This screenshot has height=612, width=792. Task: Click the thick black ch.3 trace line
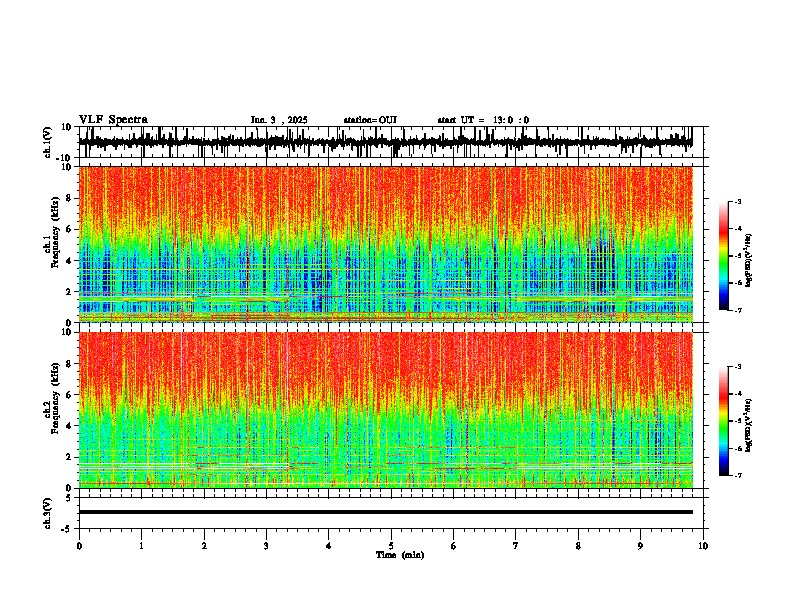pyautogui.click(x=386, y=512)
